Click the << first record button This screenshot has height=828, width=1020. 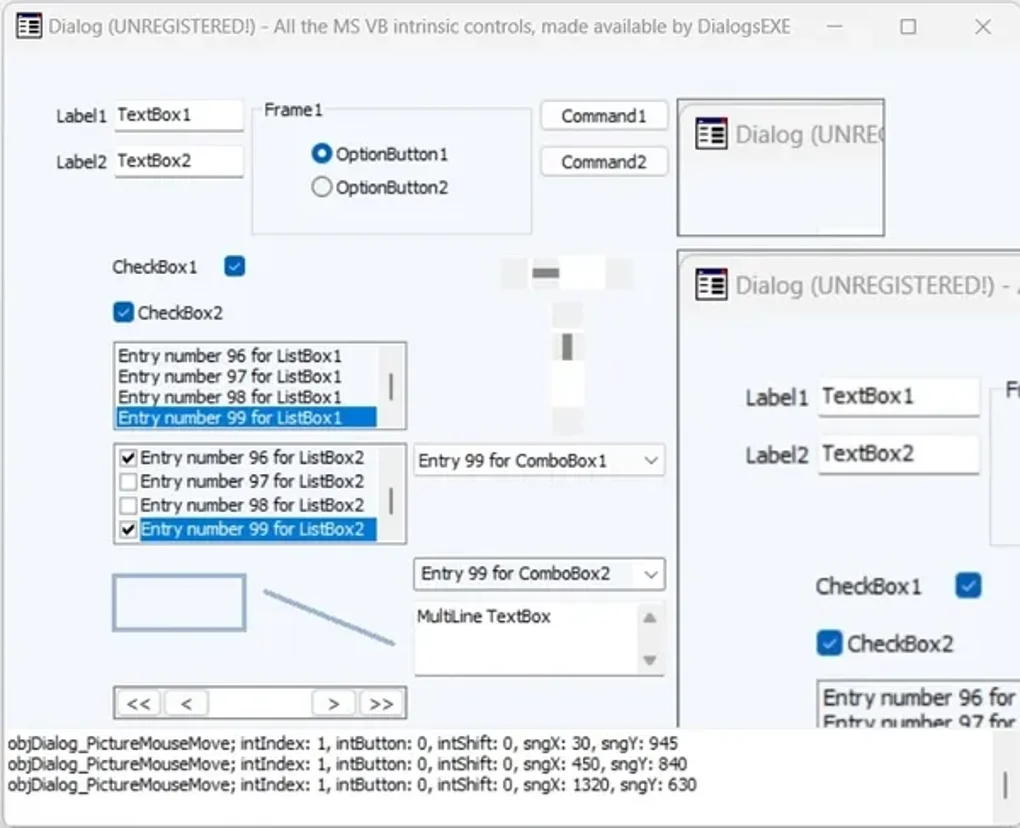click(x=139, y=703)
